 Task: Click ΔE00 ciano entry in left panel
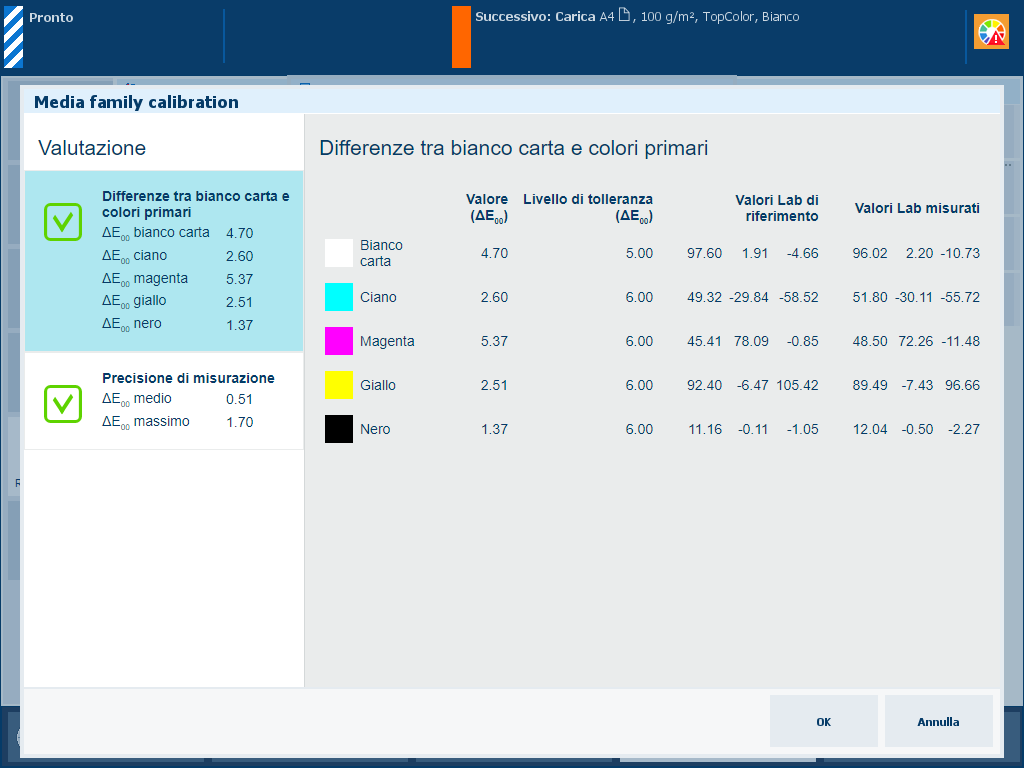(178, 255)
